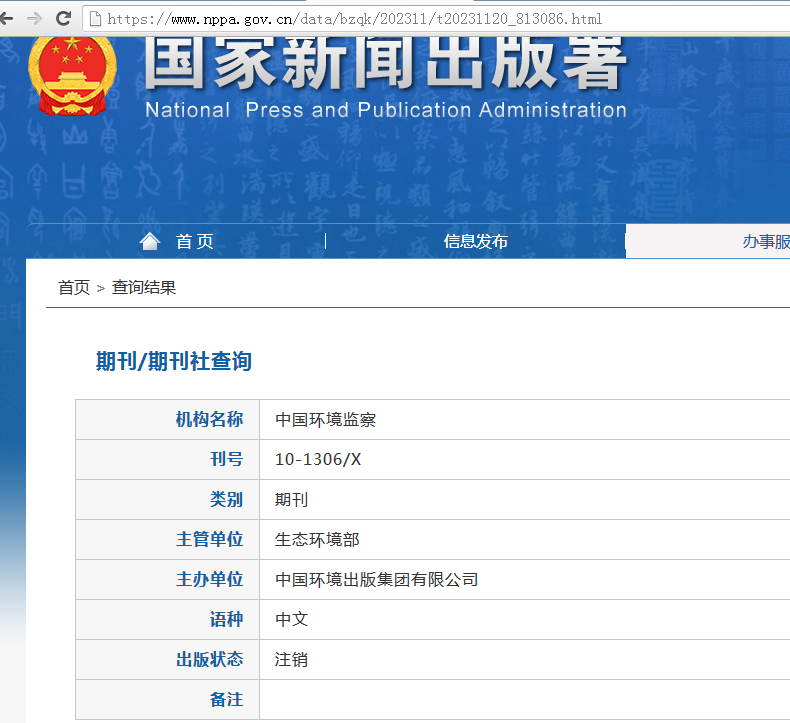Go to 首页 in the breadcrumb
The width and height of the screenshot is (790, 723).
73,288
